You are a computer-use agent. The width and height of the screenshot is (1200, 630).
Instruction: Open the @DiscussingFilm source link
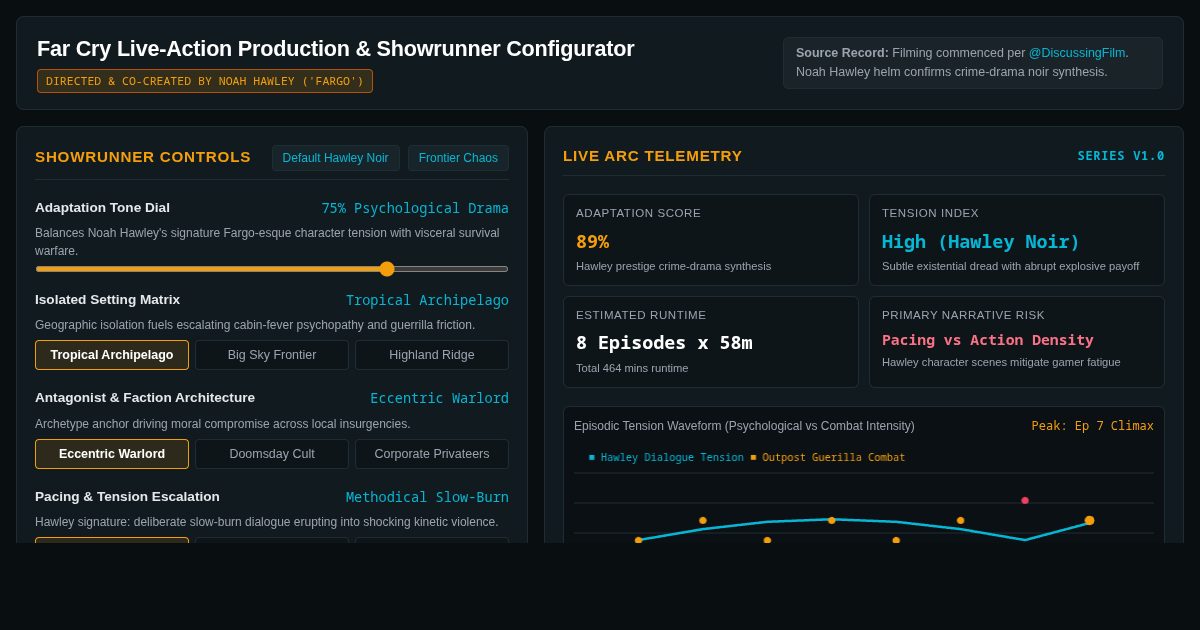(1077, 53)
